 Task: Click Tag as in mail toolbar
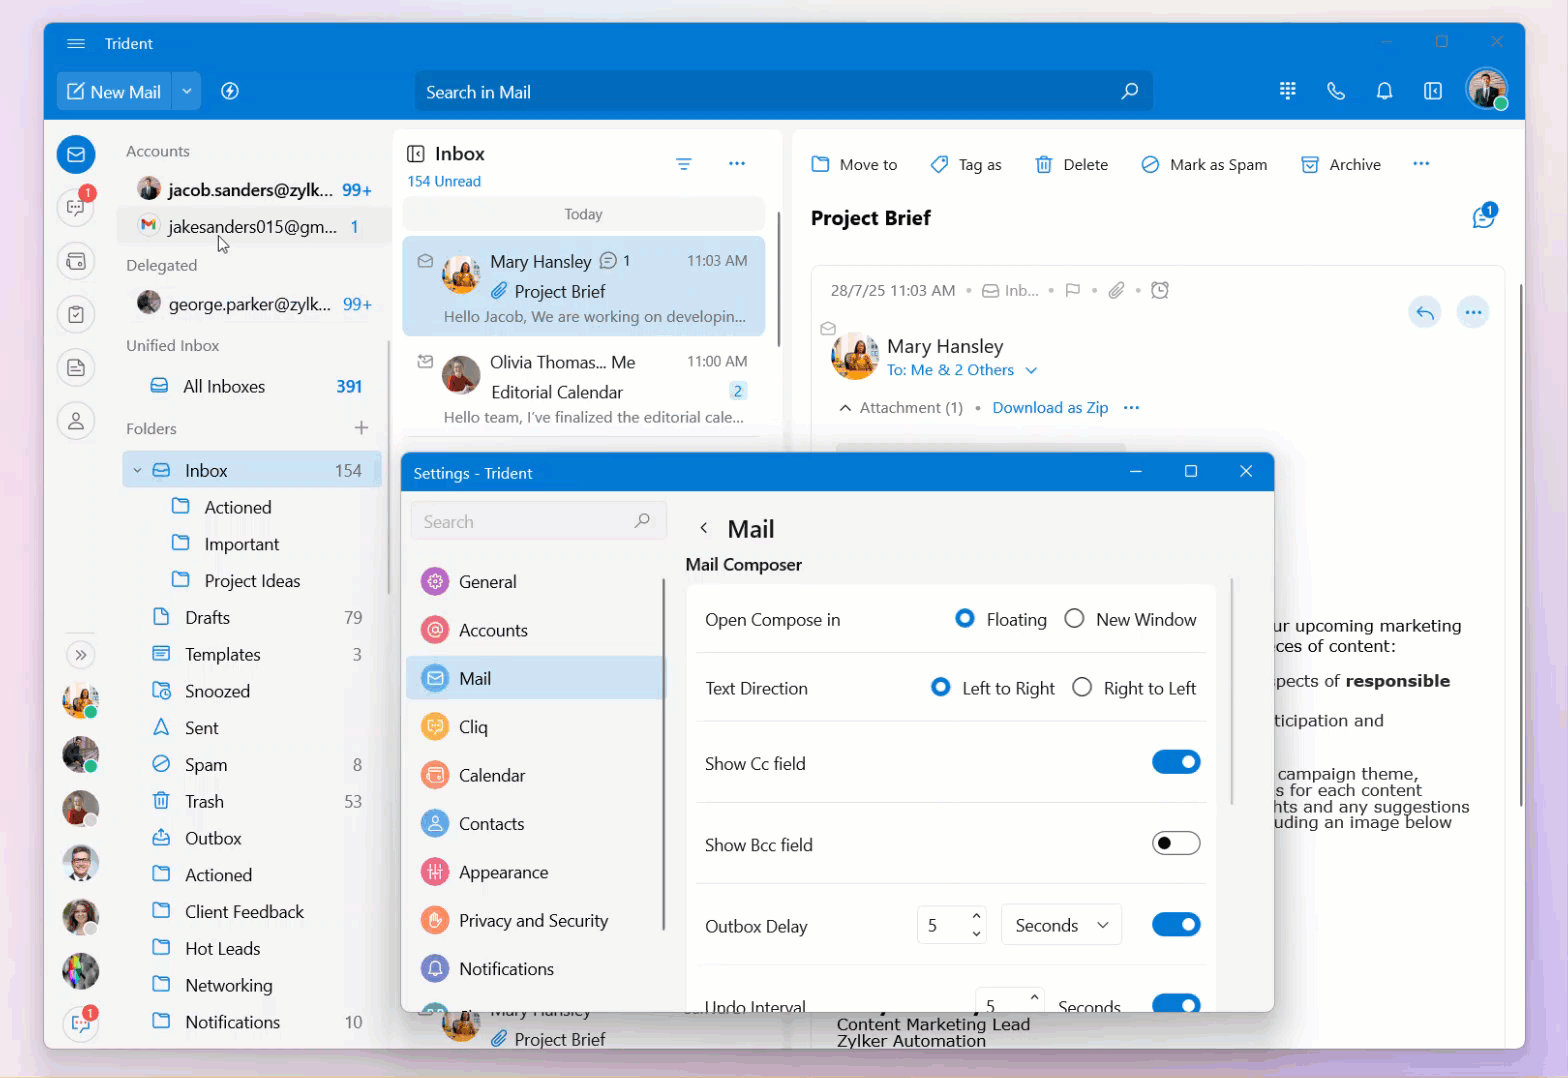[x=966, y=165]
